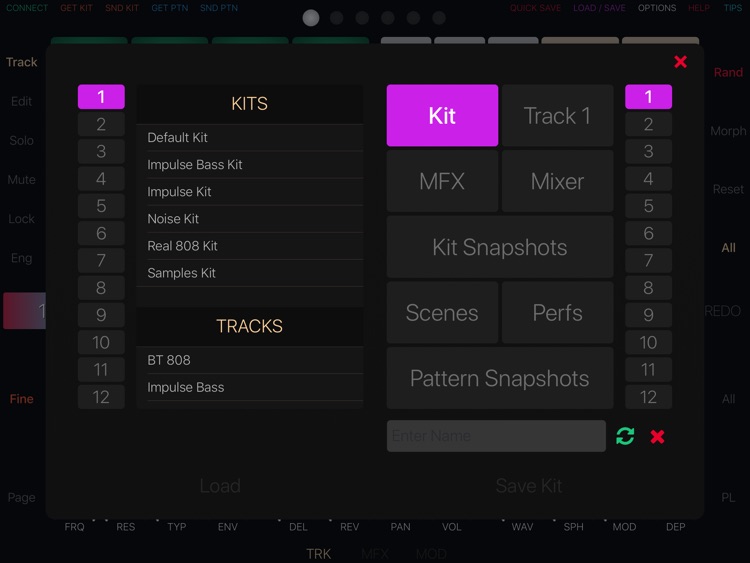Switch to the MOD bottom tab
This screenshot has width=750, height=563.
coord(431,553)
